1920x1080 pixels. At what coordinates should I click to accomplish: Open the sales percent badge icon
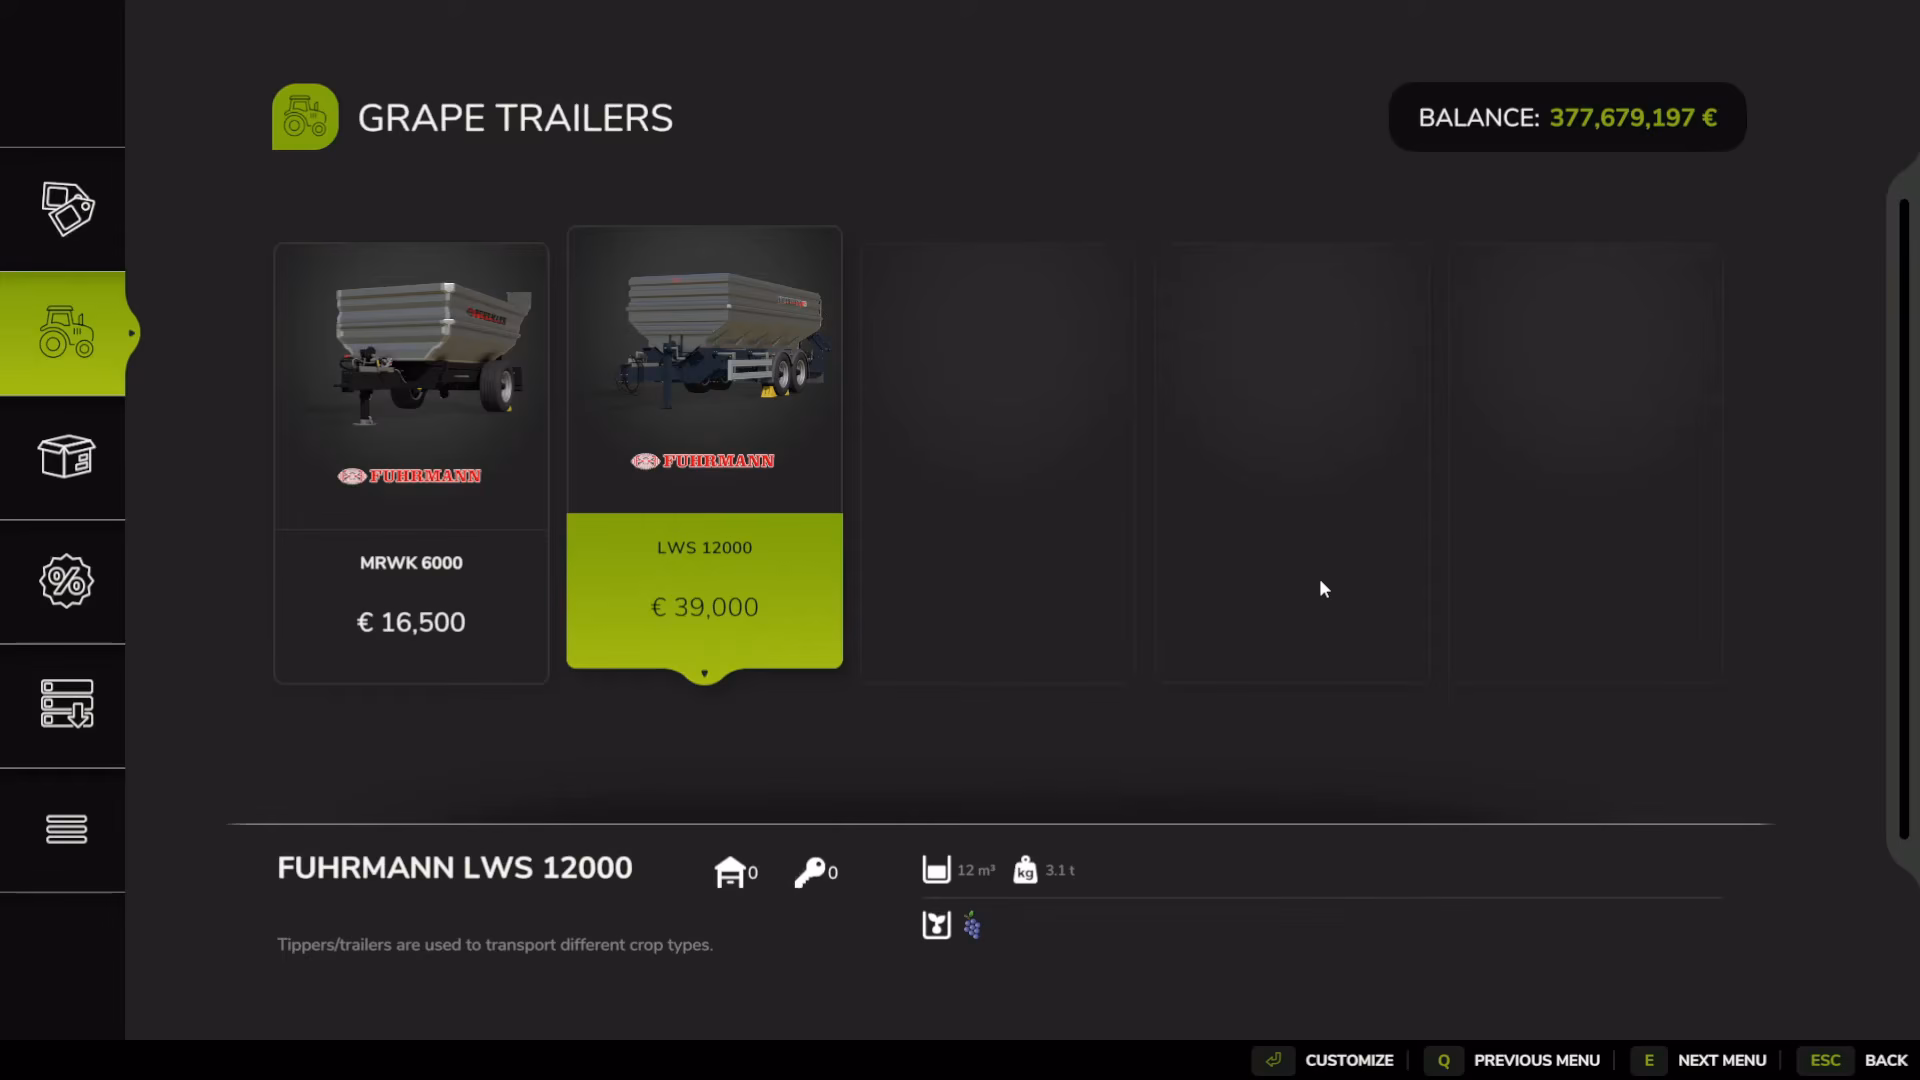[67, 581]
